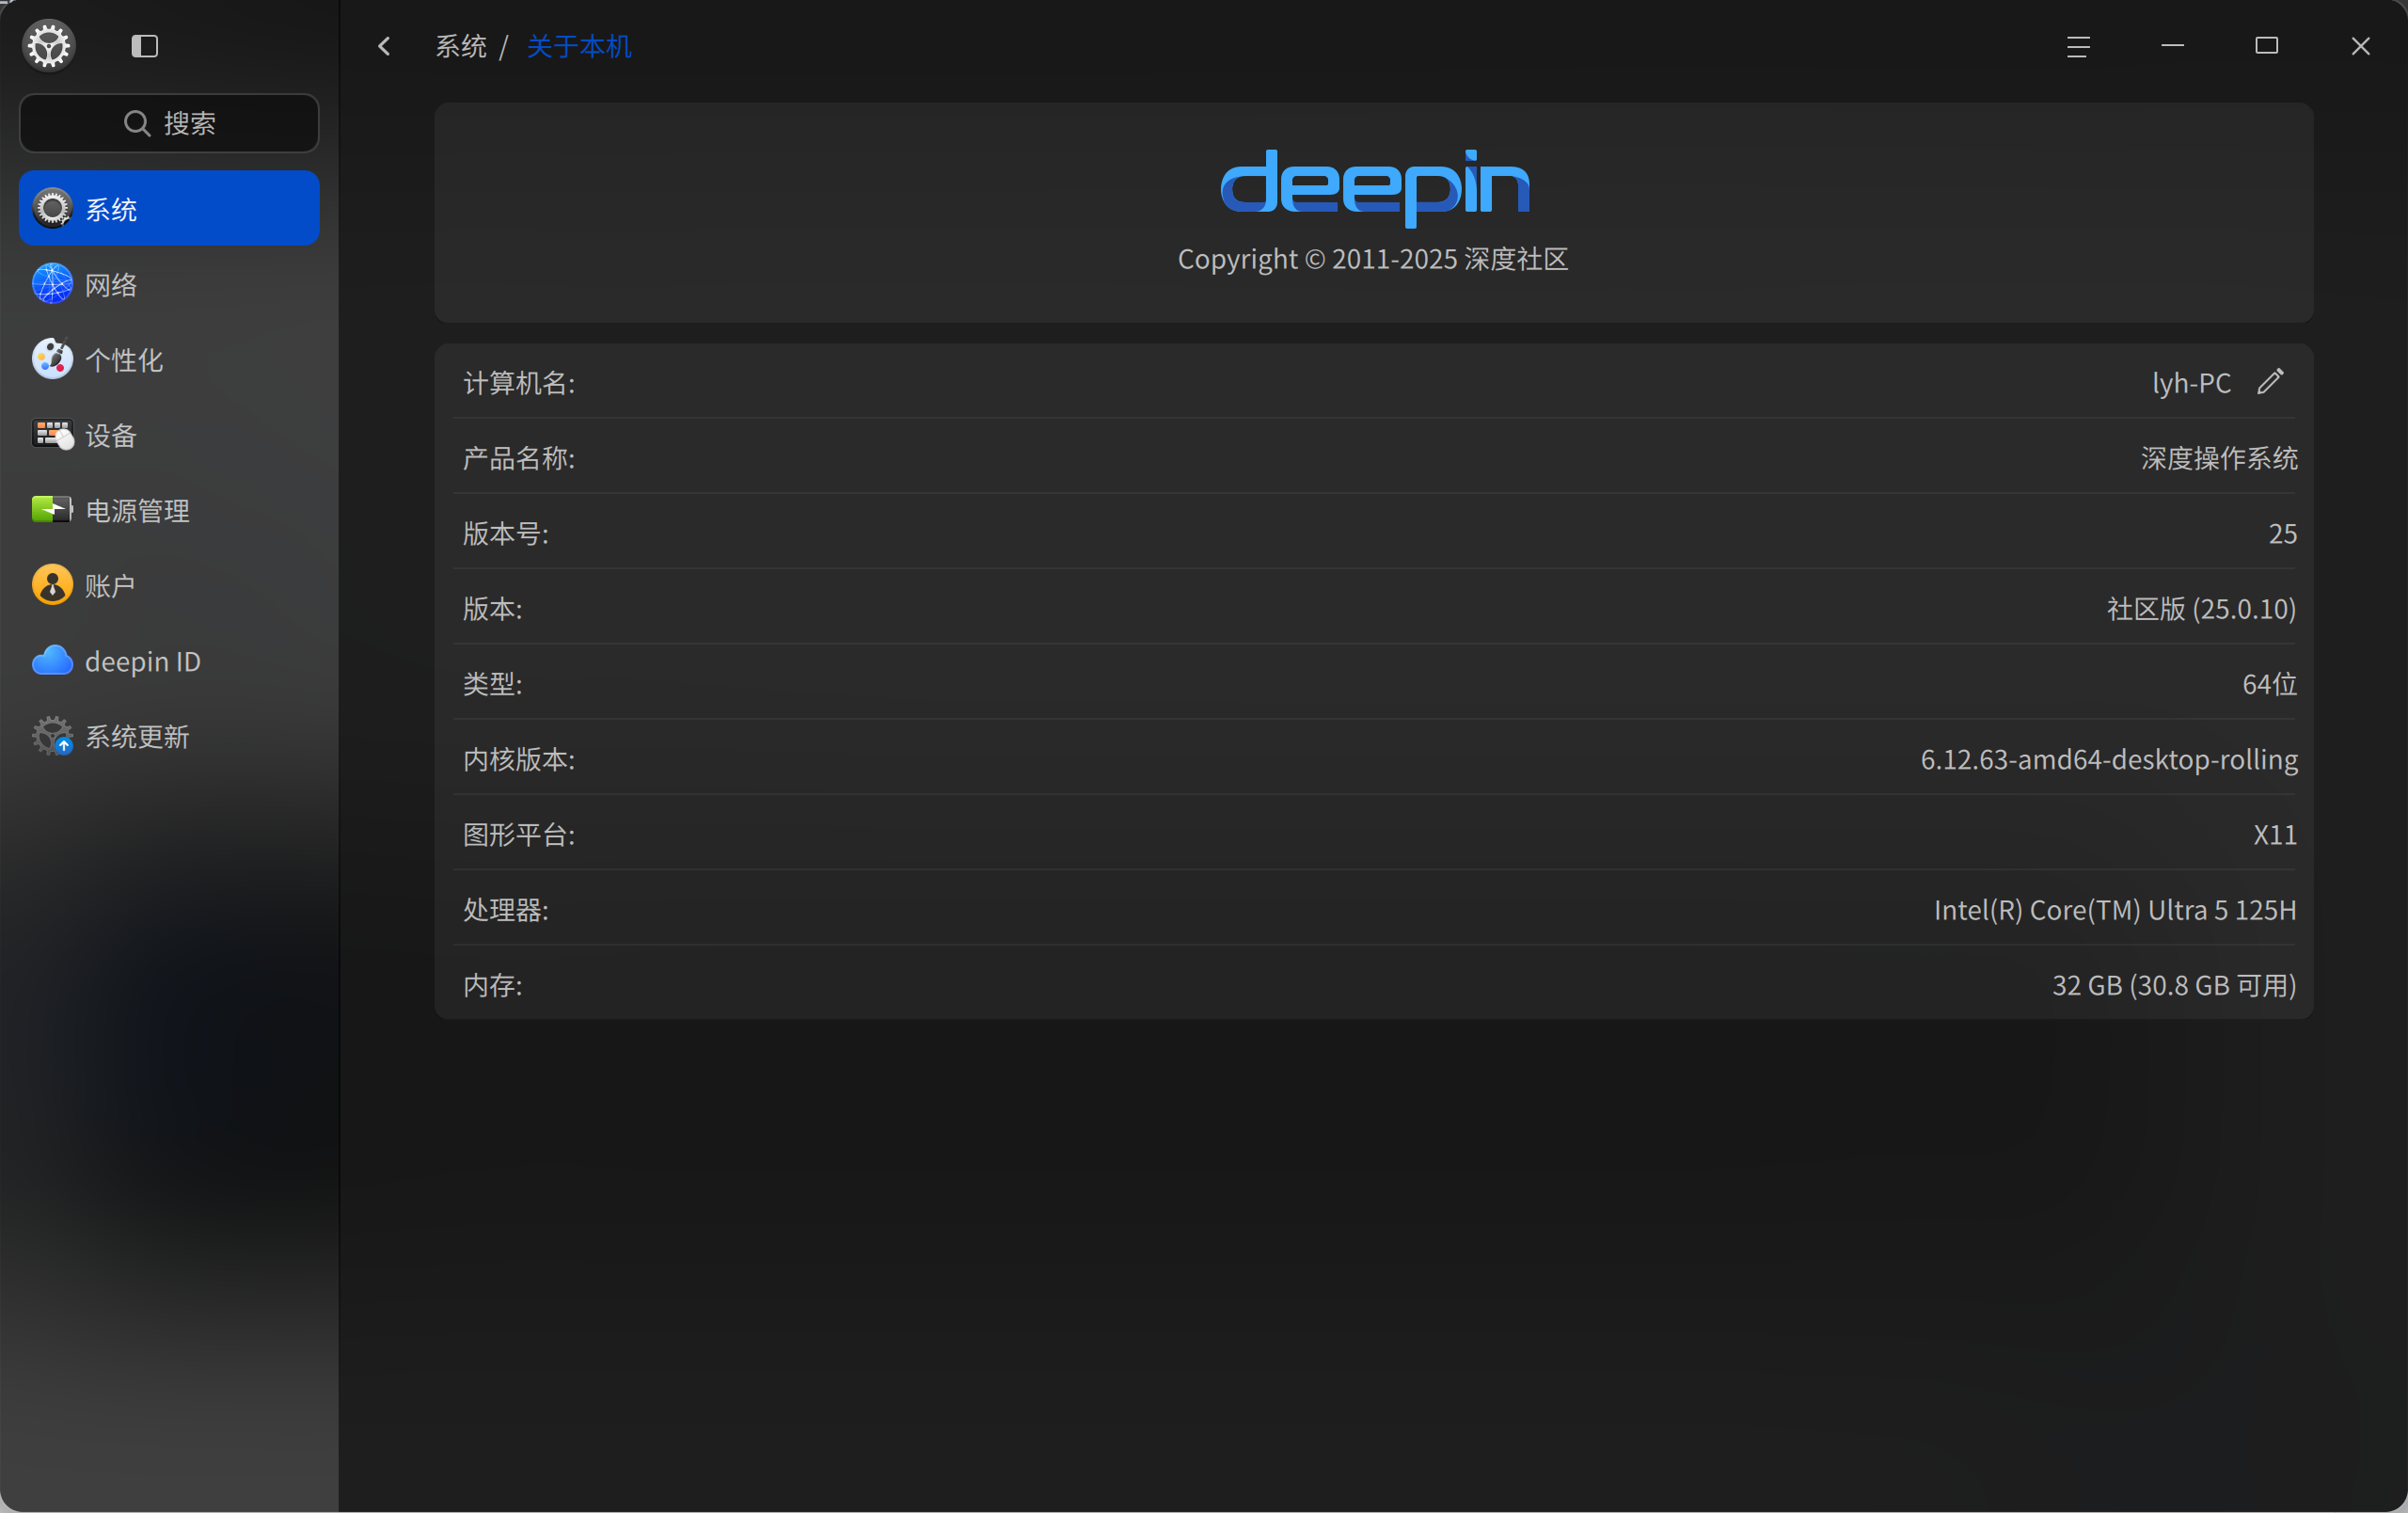This screenshot has height=1513, width=2408.
Task: Open 个性化 personalization settings
Action: click(169, 359)
